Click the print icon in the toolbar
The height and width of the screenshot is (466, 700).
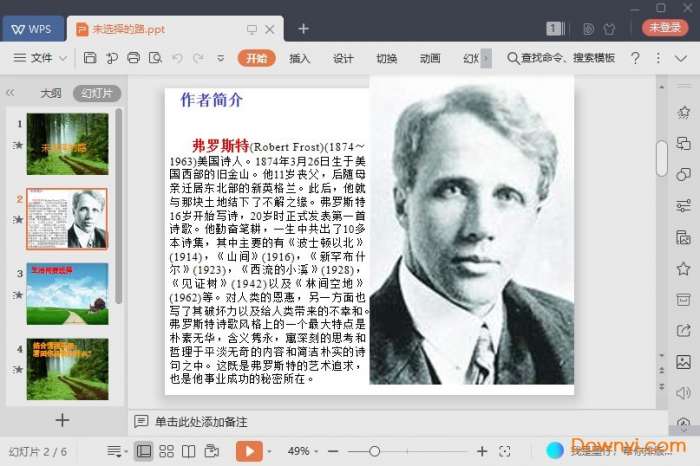133,58
